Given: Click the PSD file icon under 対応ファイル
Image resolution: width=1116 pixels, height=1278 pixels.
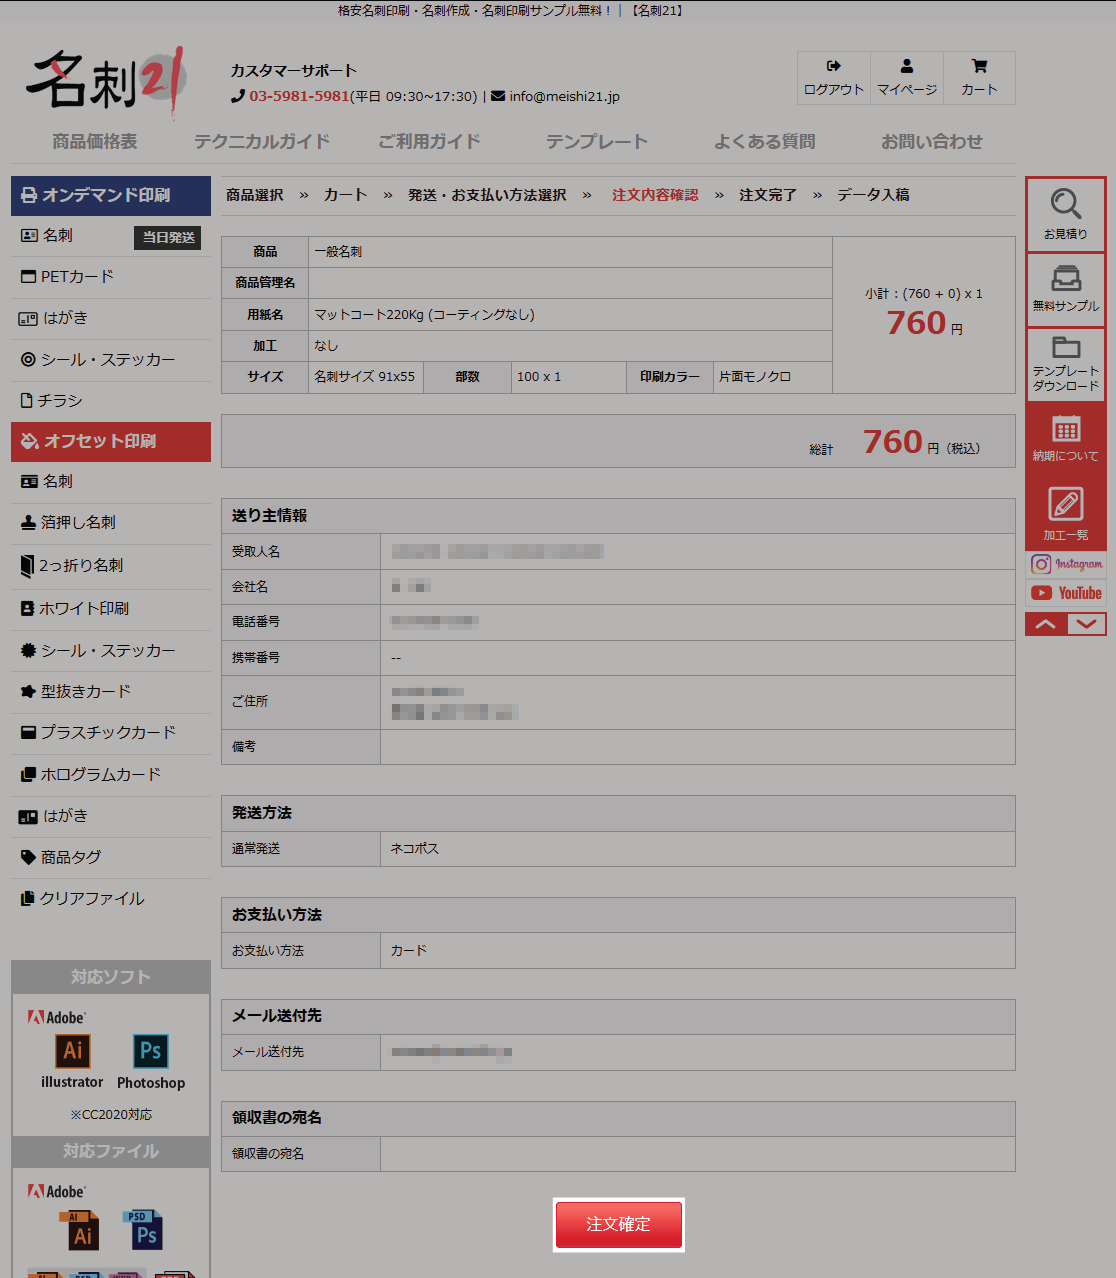Looking at the screenshot, I should click(x=143, y=1231).
